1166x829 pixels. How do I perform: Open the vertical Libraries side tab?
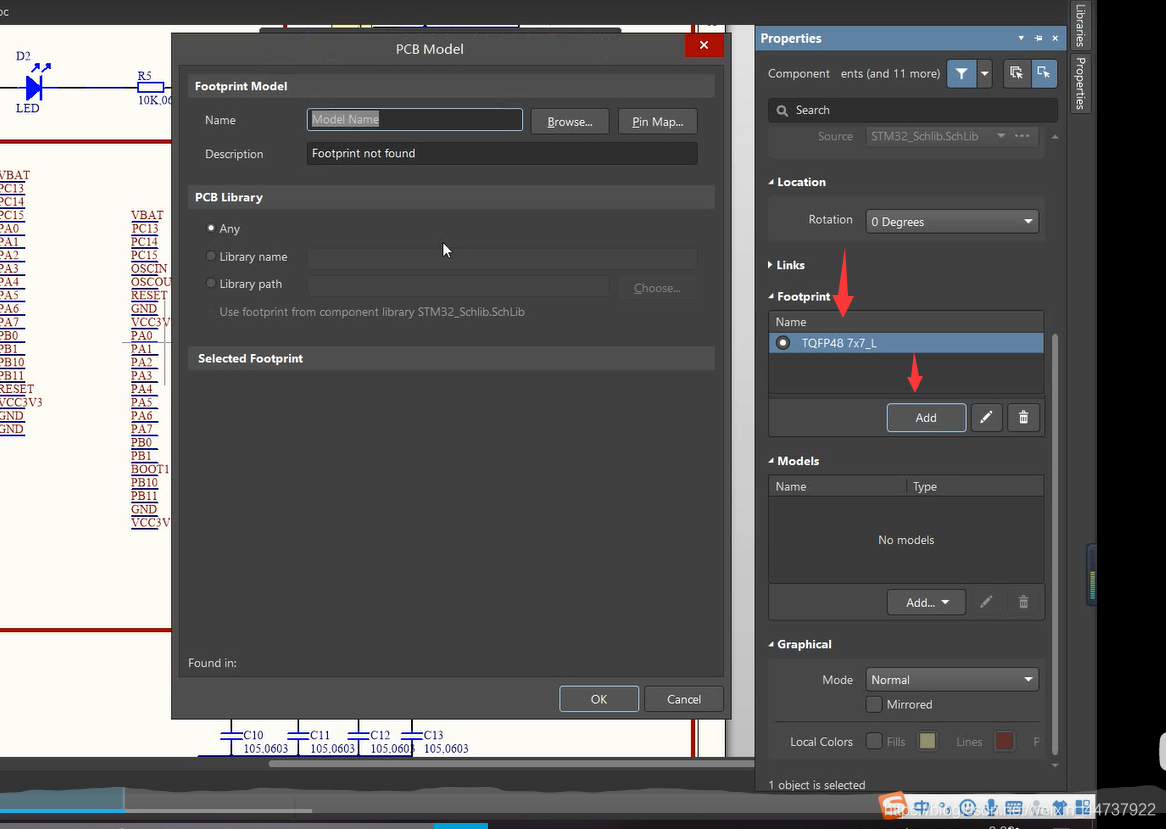tap(1080, 25)
